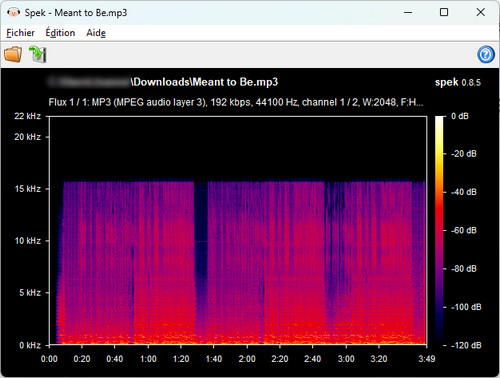Image resolution: width=500 pixels, height=378 pixels.
Task: Save the spectrogram with the green arrow icon
Action: [x=38, y=54]
